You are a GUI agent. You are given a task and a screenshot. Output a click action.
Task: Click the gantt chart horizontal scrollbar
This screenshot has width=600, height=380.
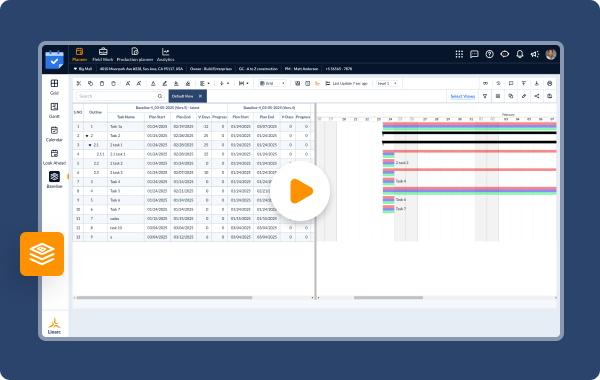[388, 297]
